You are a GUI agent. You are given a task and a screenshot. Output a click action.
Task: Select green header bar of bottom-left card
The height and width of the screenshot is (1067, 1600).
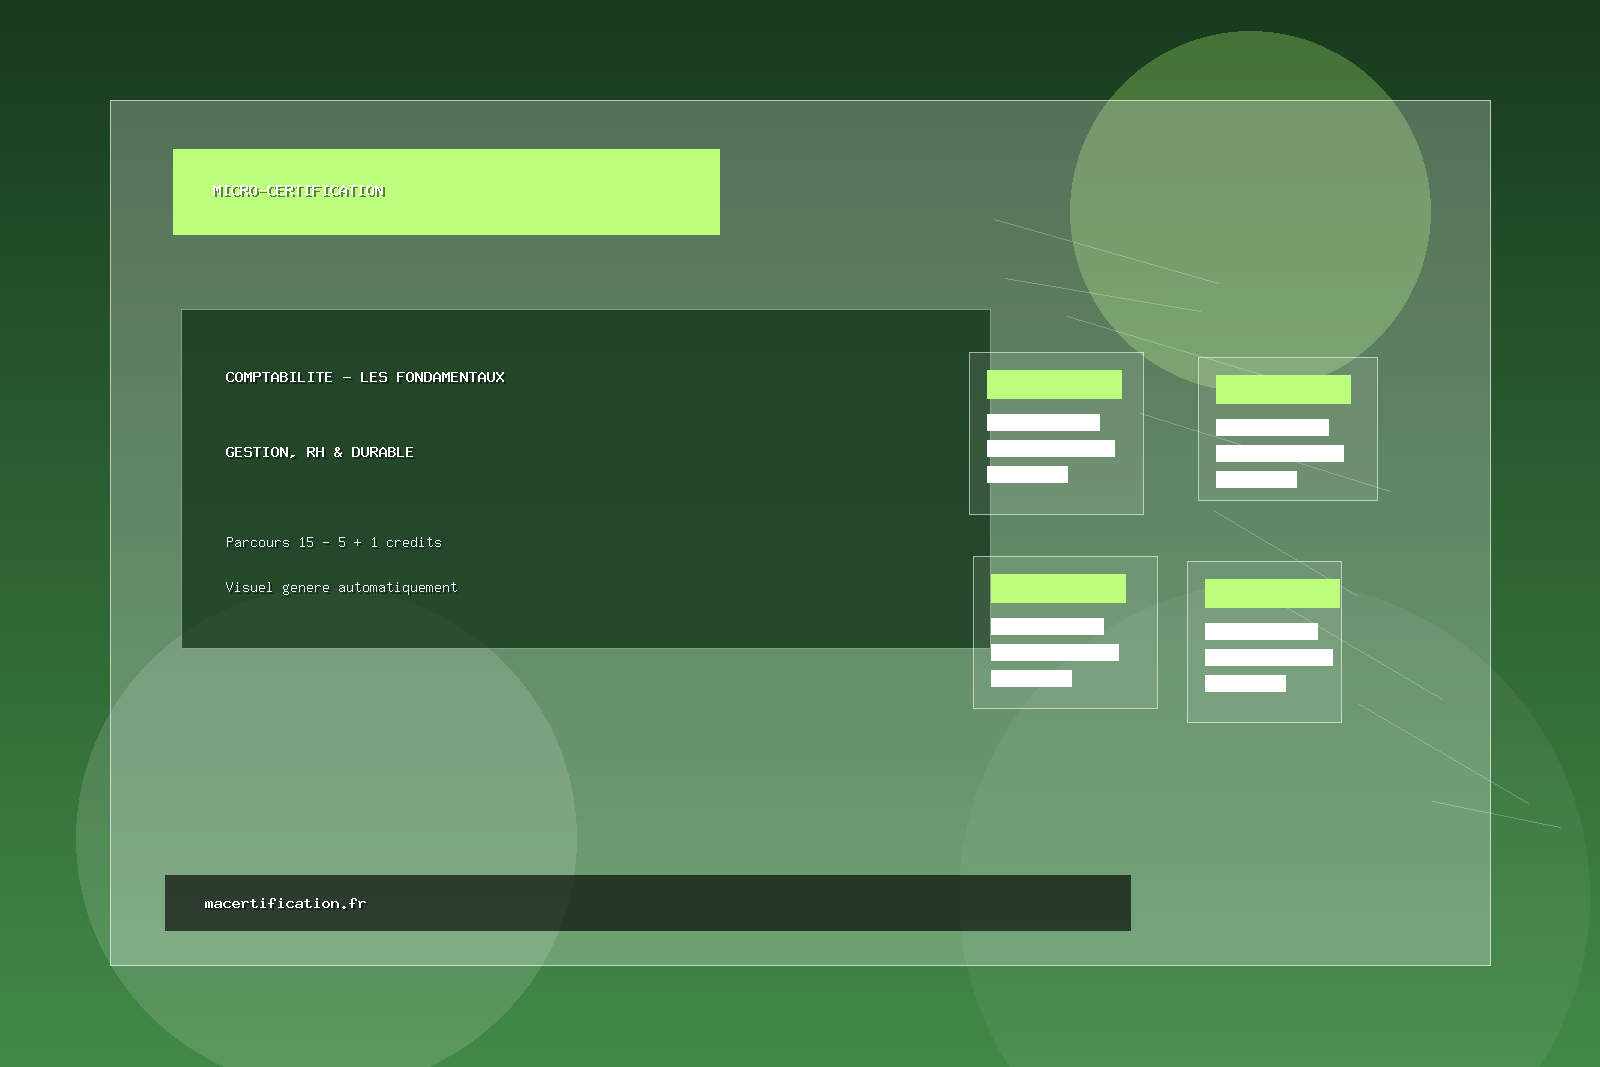click(x=1058, y=588)
